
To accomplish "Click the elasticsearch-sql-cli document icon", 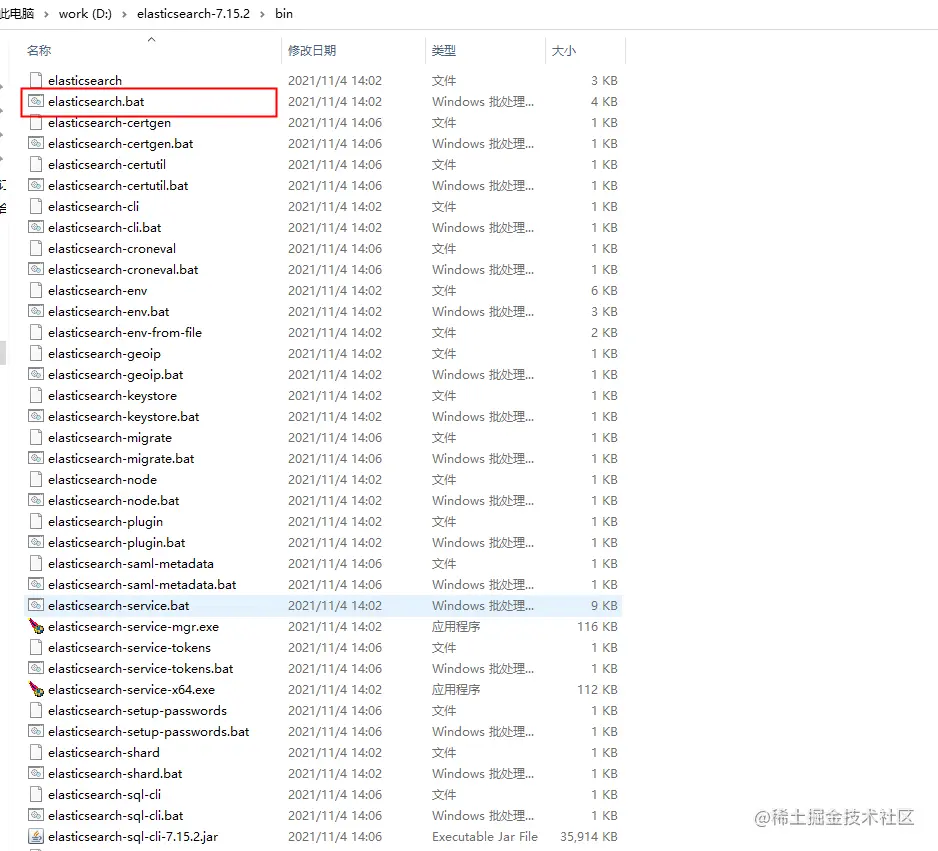I will (x=36, y=794).
